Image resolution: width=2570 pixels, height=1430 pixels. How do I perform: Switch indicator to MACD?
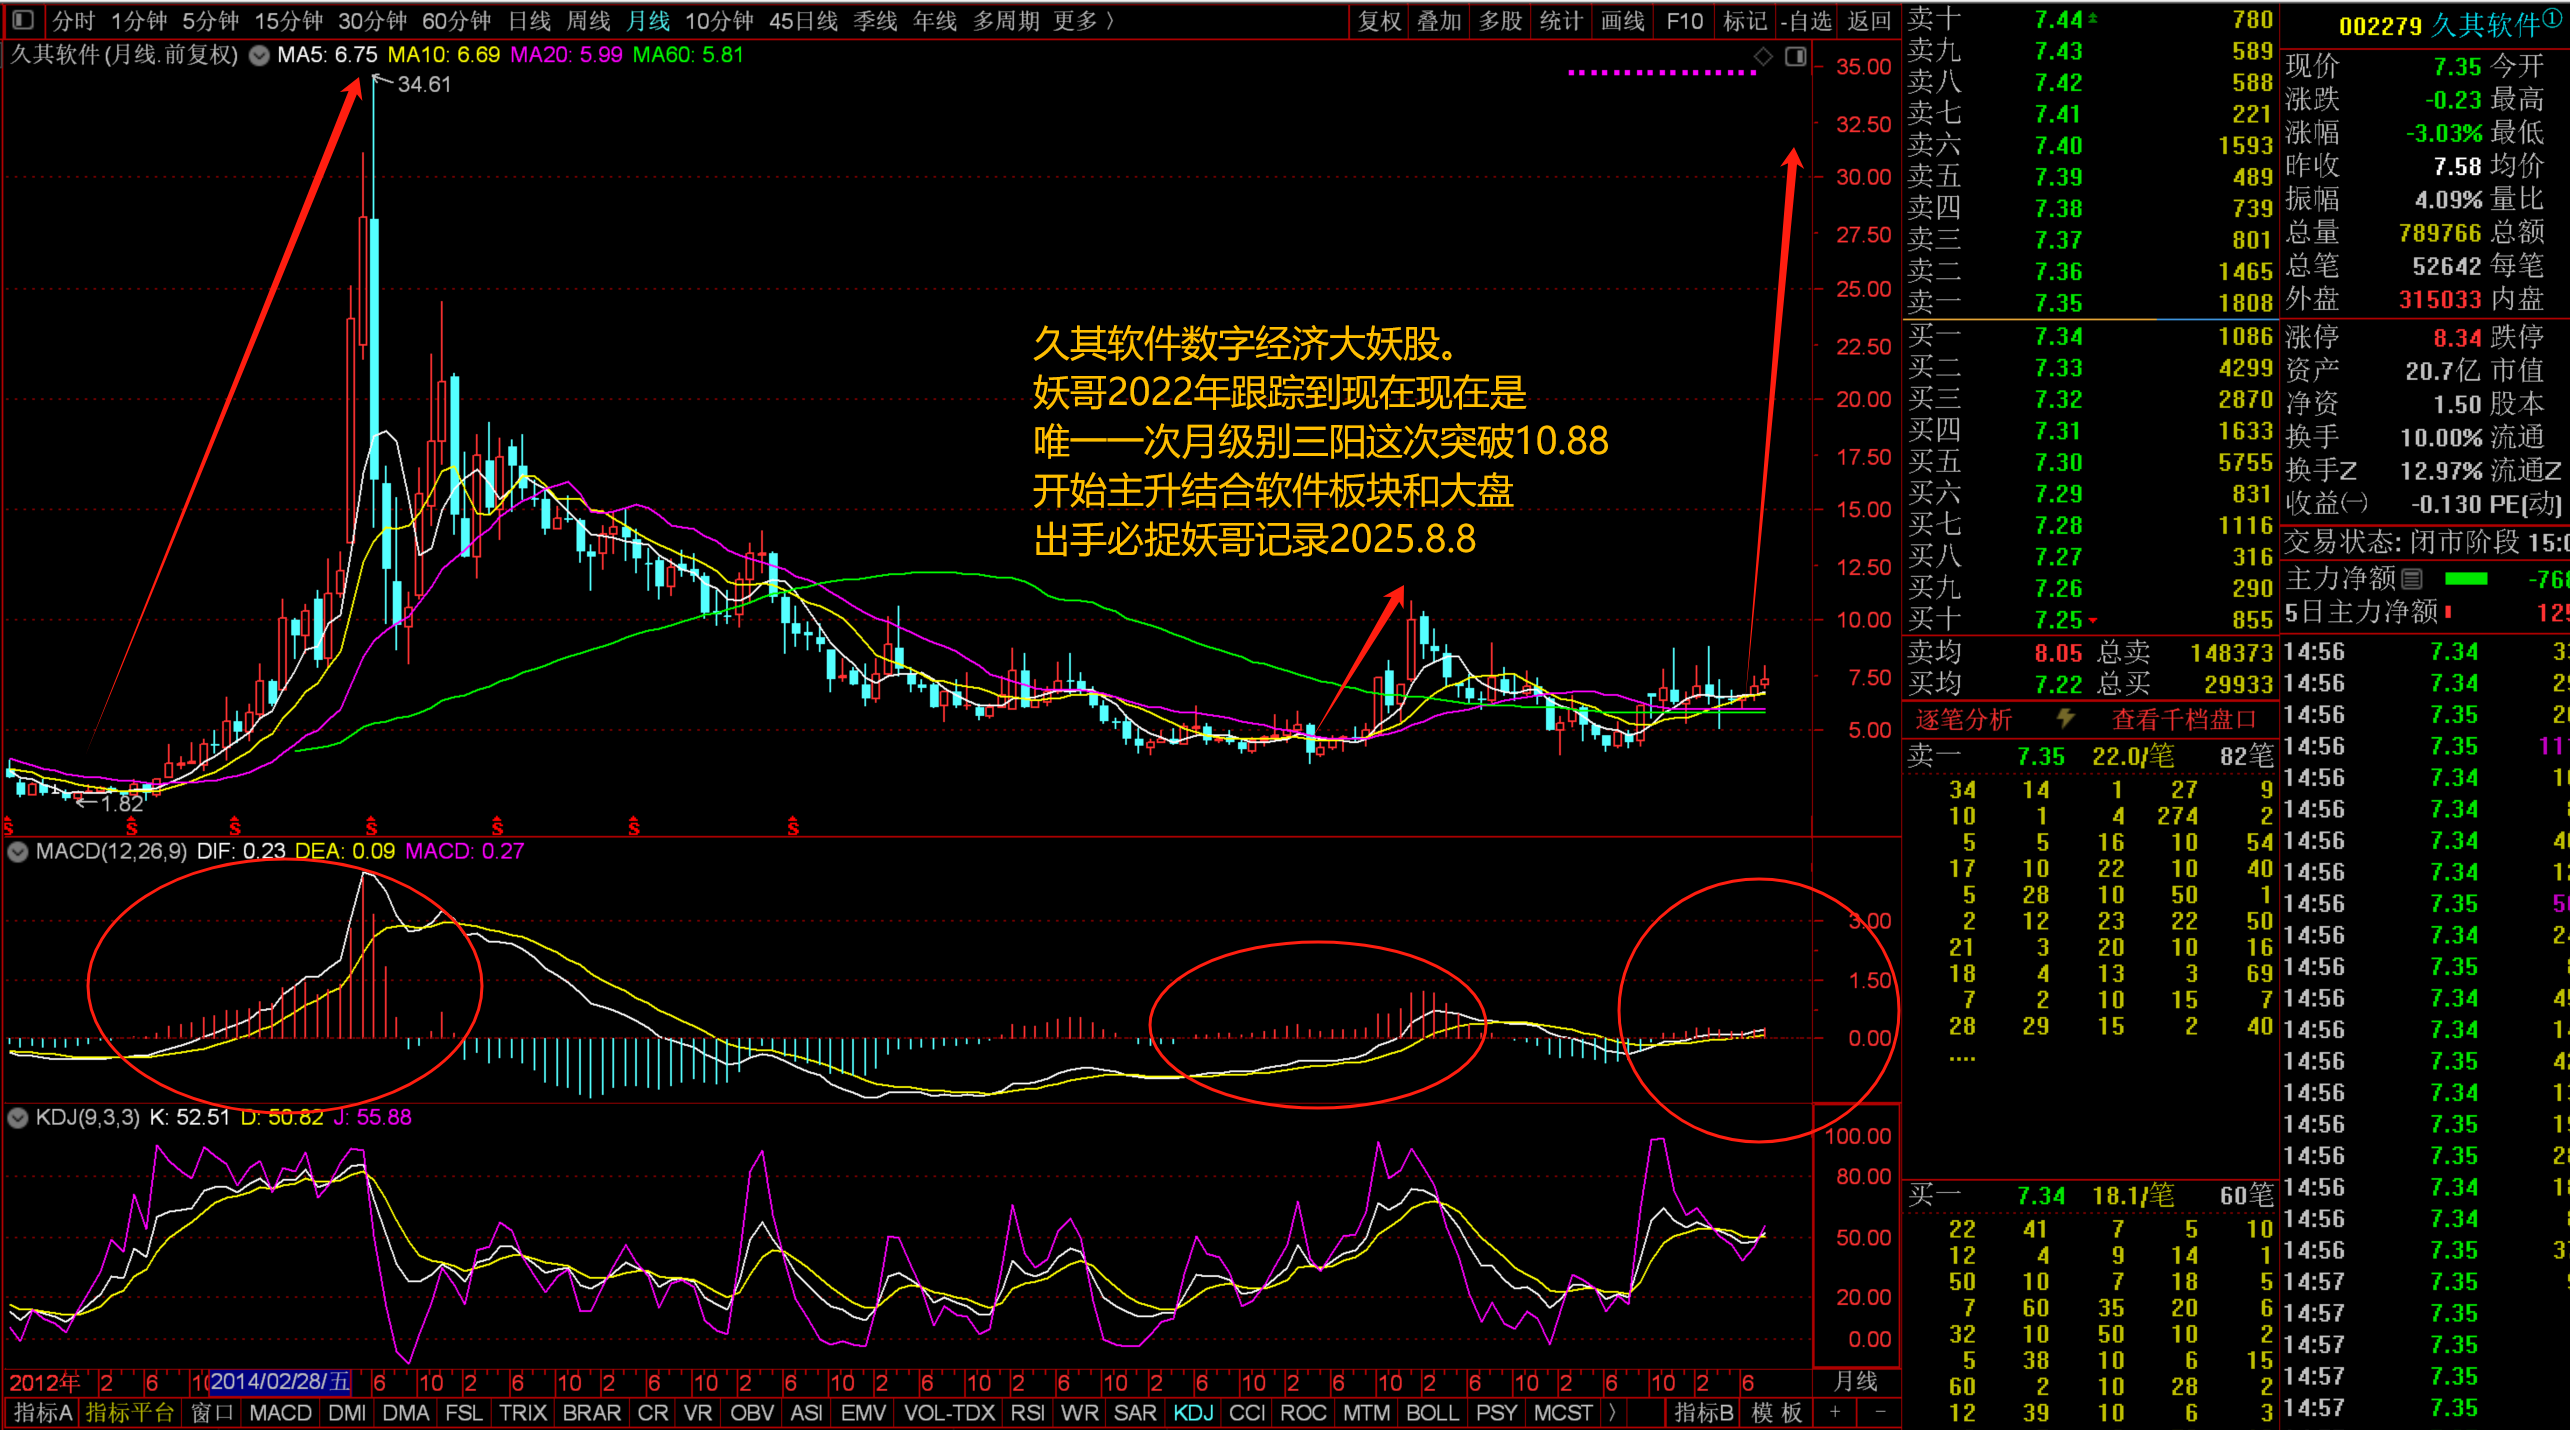pyautogui.click(x=280, y=1412)
